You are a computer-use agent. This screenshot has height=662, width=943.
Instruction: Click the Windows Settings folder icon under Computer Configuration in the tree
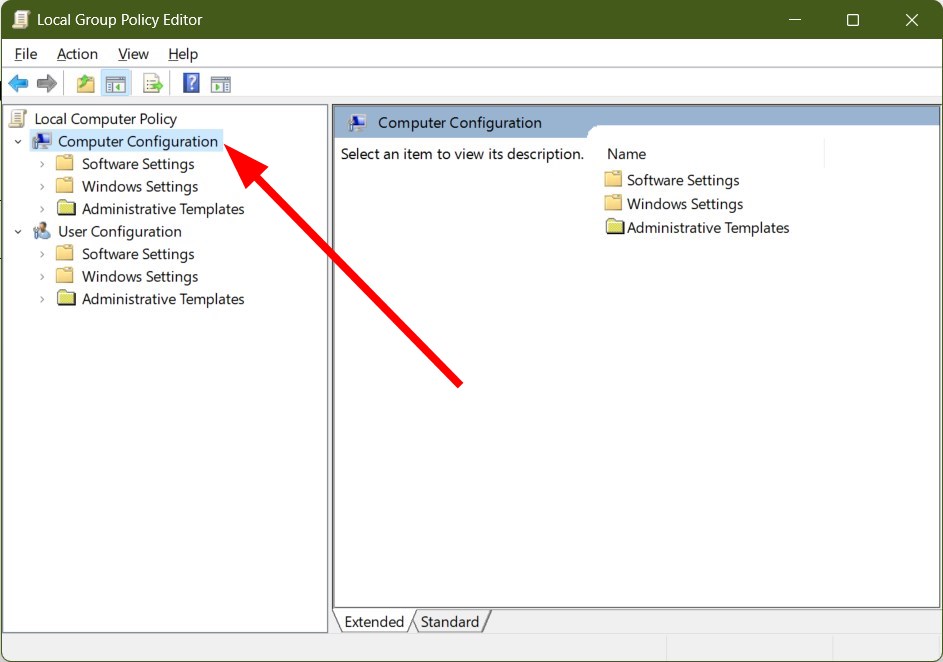point(64,186)
